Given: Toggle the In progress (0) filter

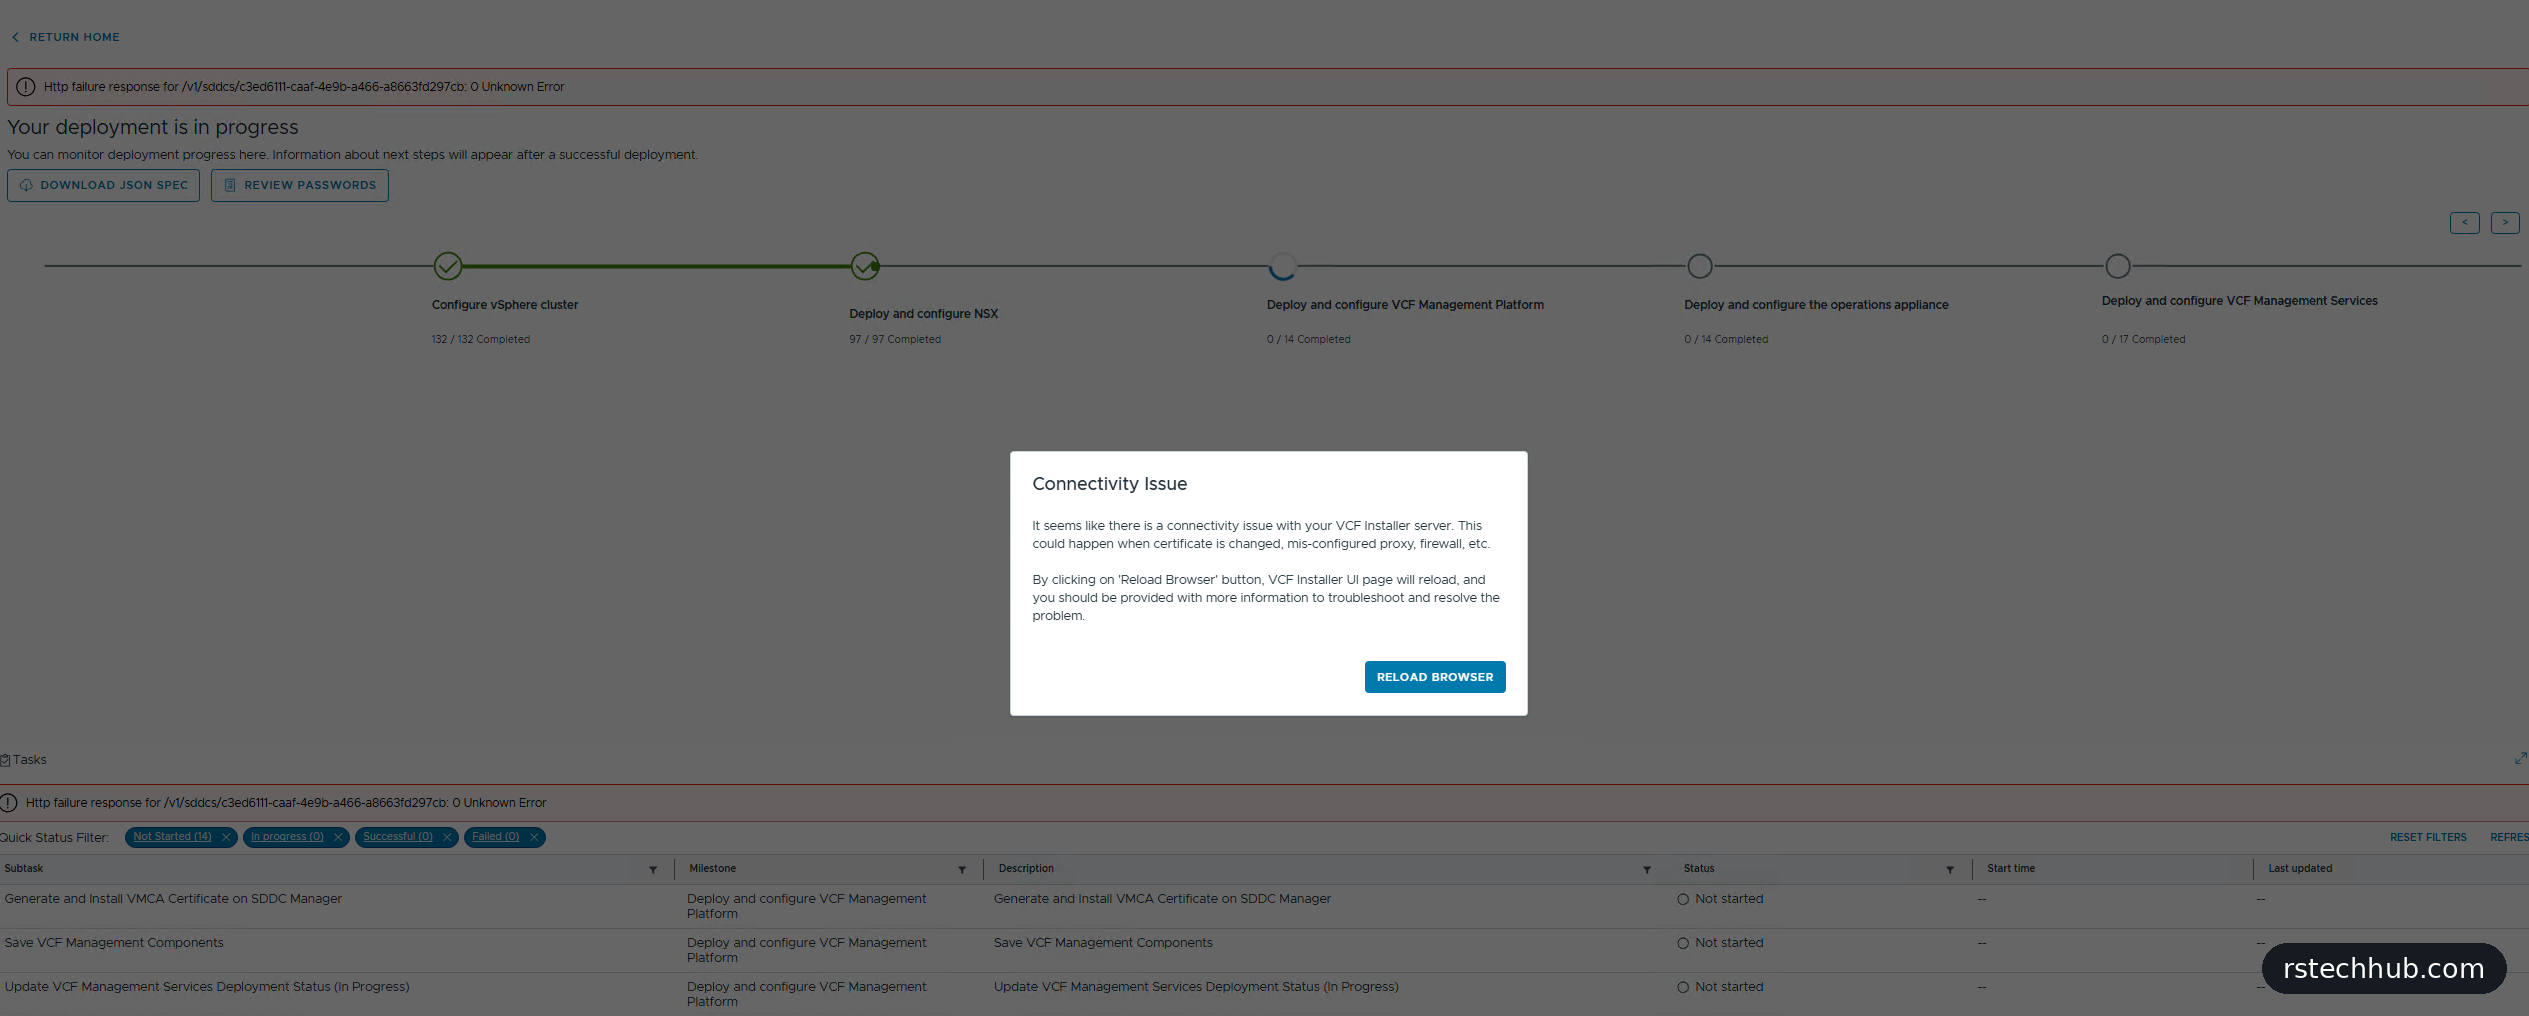Looking at the screenshot, I should 287,837.
